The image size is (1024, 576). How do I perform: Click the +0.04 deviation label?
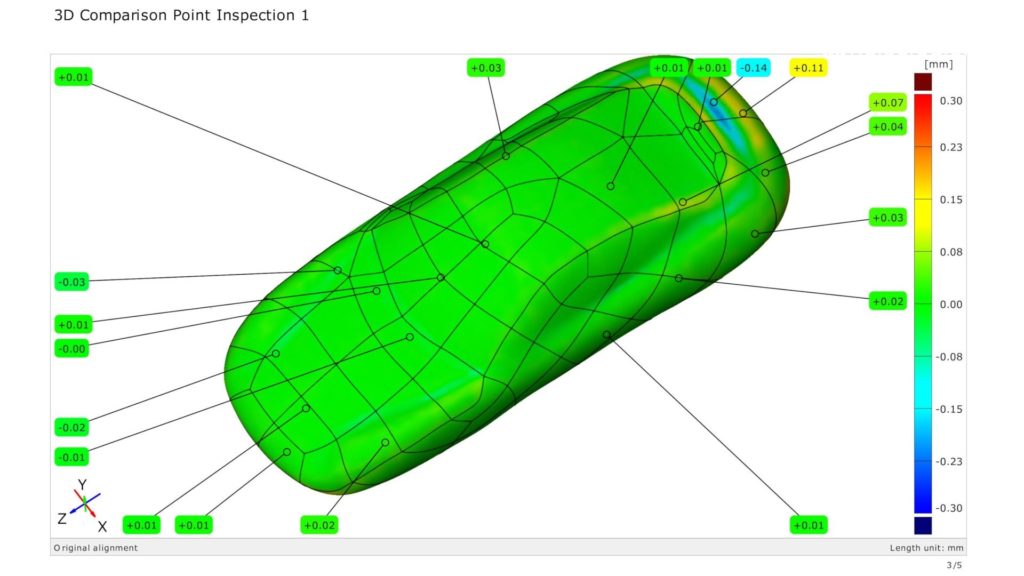(888, 127)
